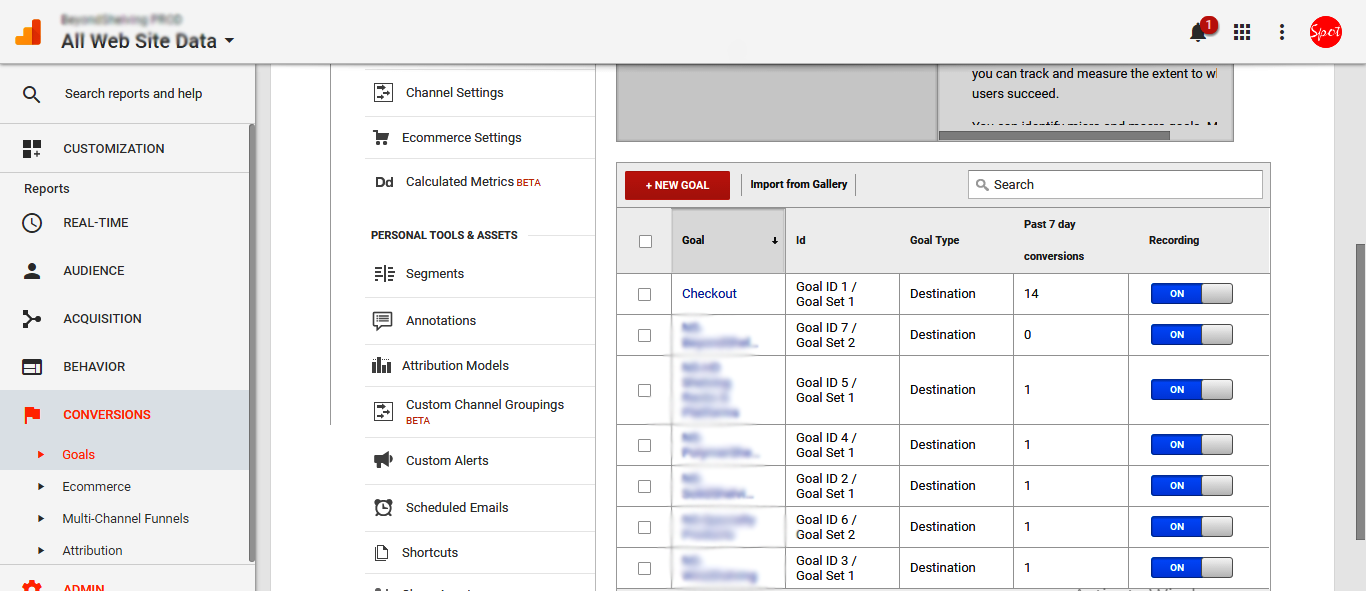Image resolution: width=1366 pixels, height=591 pixels.
Task: Open the Segments settings item
Action: tap(434, 274)
